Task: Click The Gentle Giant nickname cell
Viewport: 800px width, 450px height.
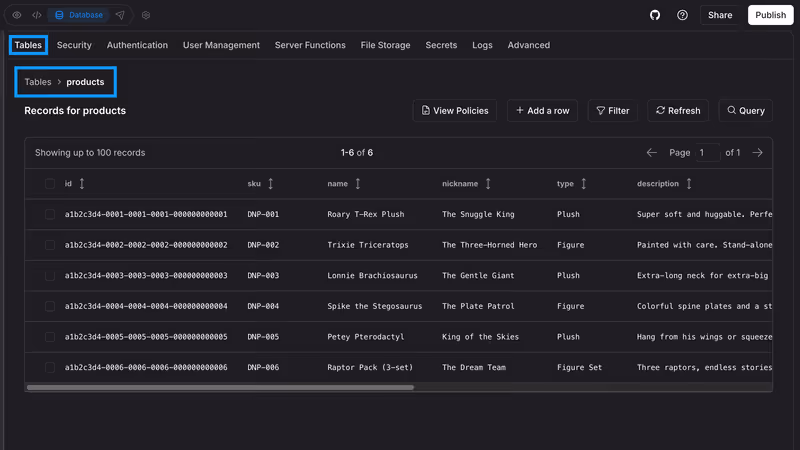Action: 478,276
